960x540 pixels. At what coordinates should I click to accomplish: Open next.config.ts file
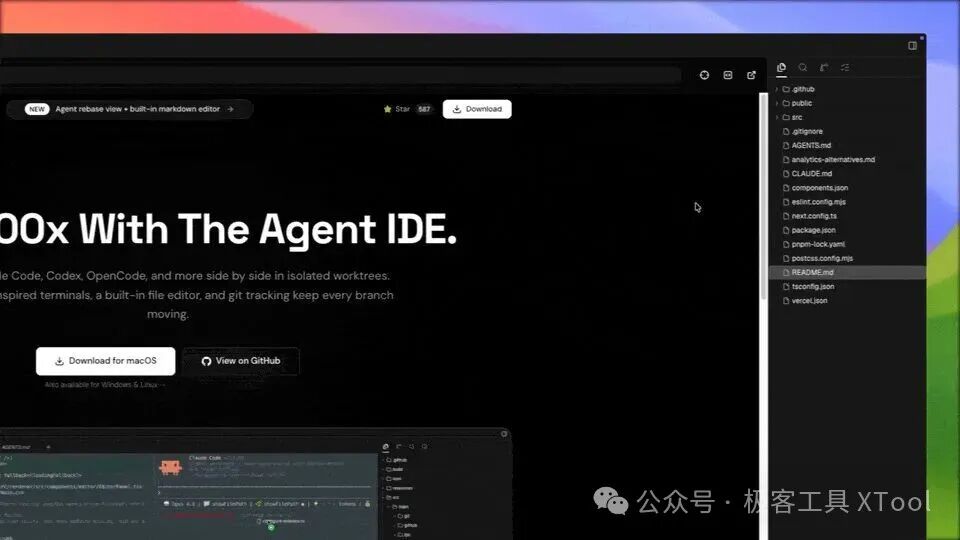(814, 216)
